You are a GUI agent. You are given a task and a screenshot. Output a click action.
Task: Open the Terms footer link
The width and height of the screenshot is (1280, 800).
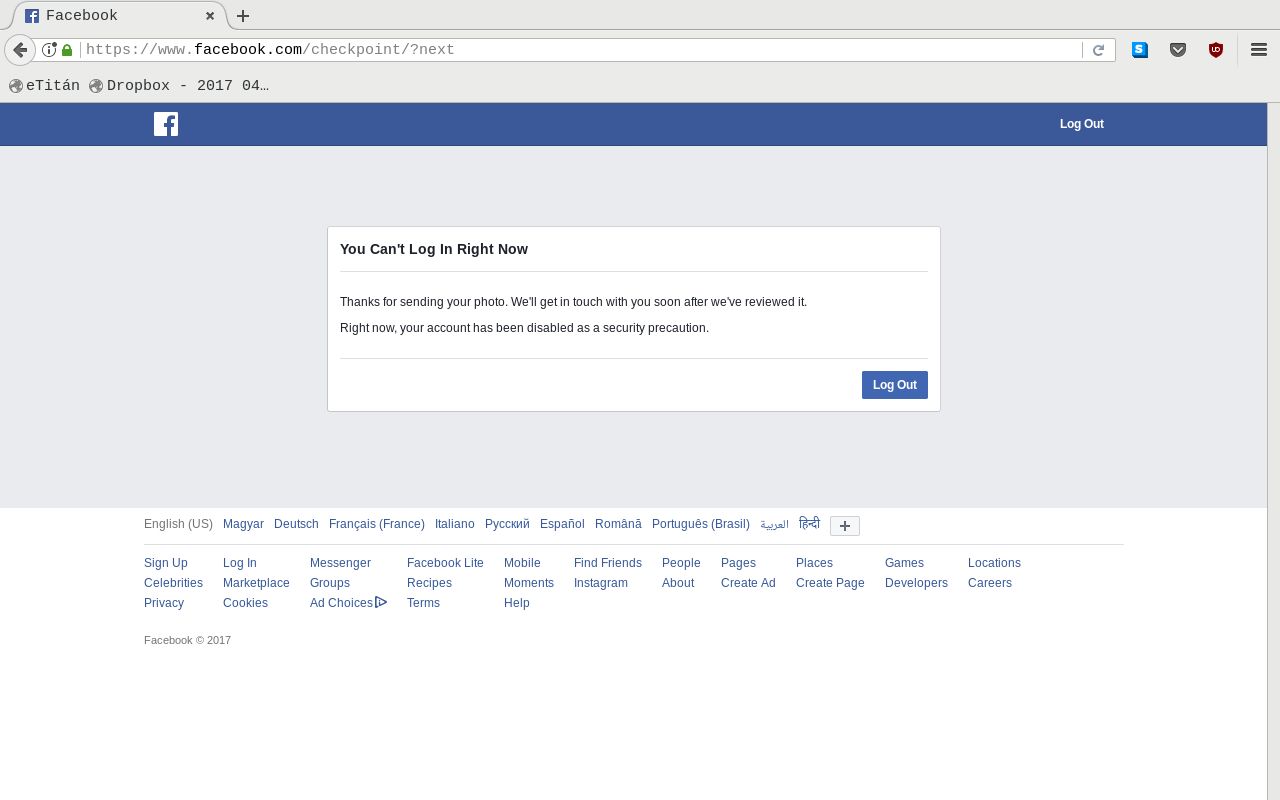[x=423, y=603]
